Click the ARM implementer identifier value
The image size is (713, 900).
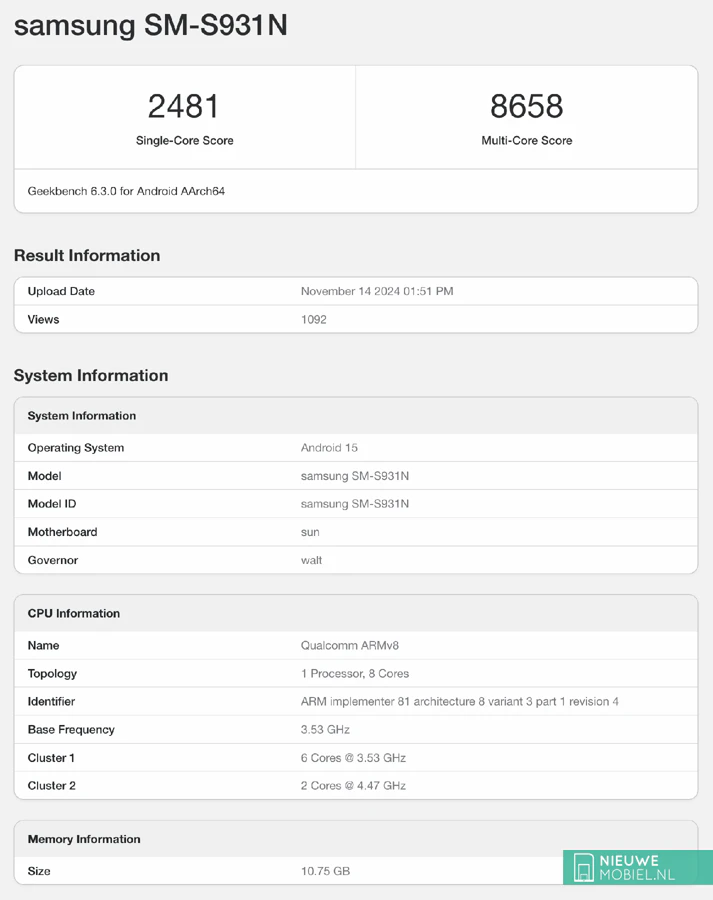point(459,702)
